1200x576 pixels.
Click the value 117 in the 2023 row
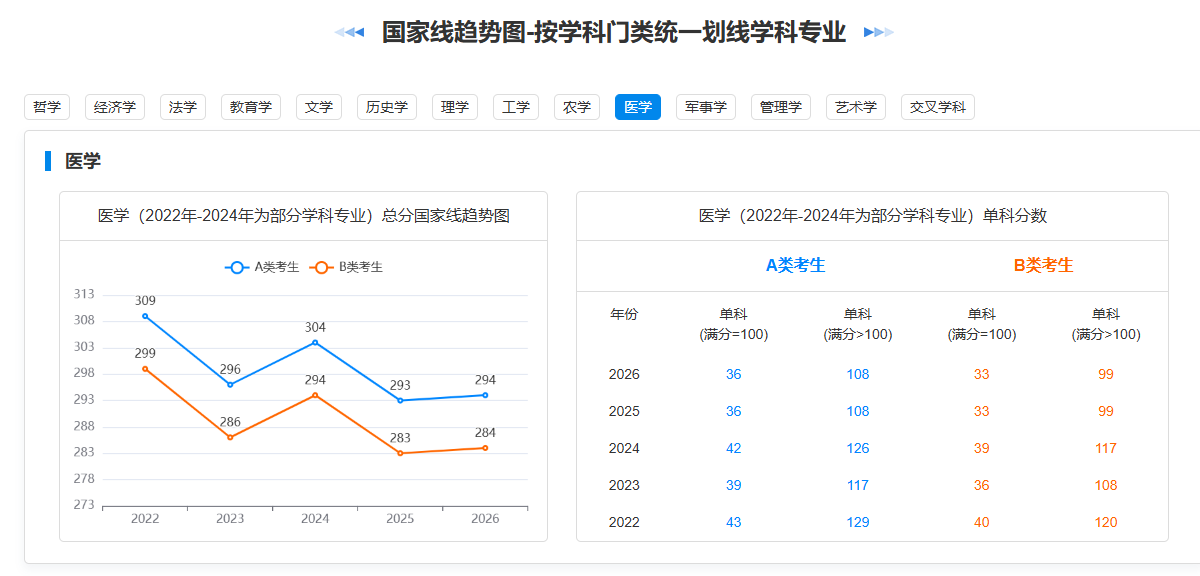pyautogui.click(x=858, y=485)
